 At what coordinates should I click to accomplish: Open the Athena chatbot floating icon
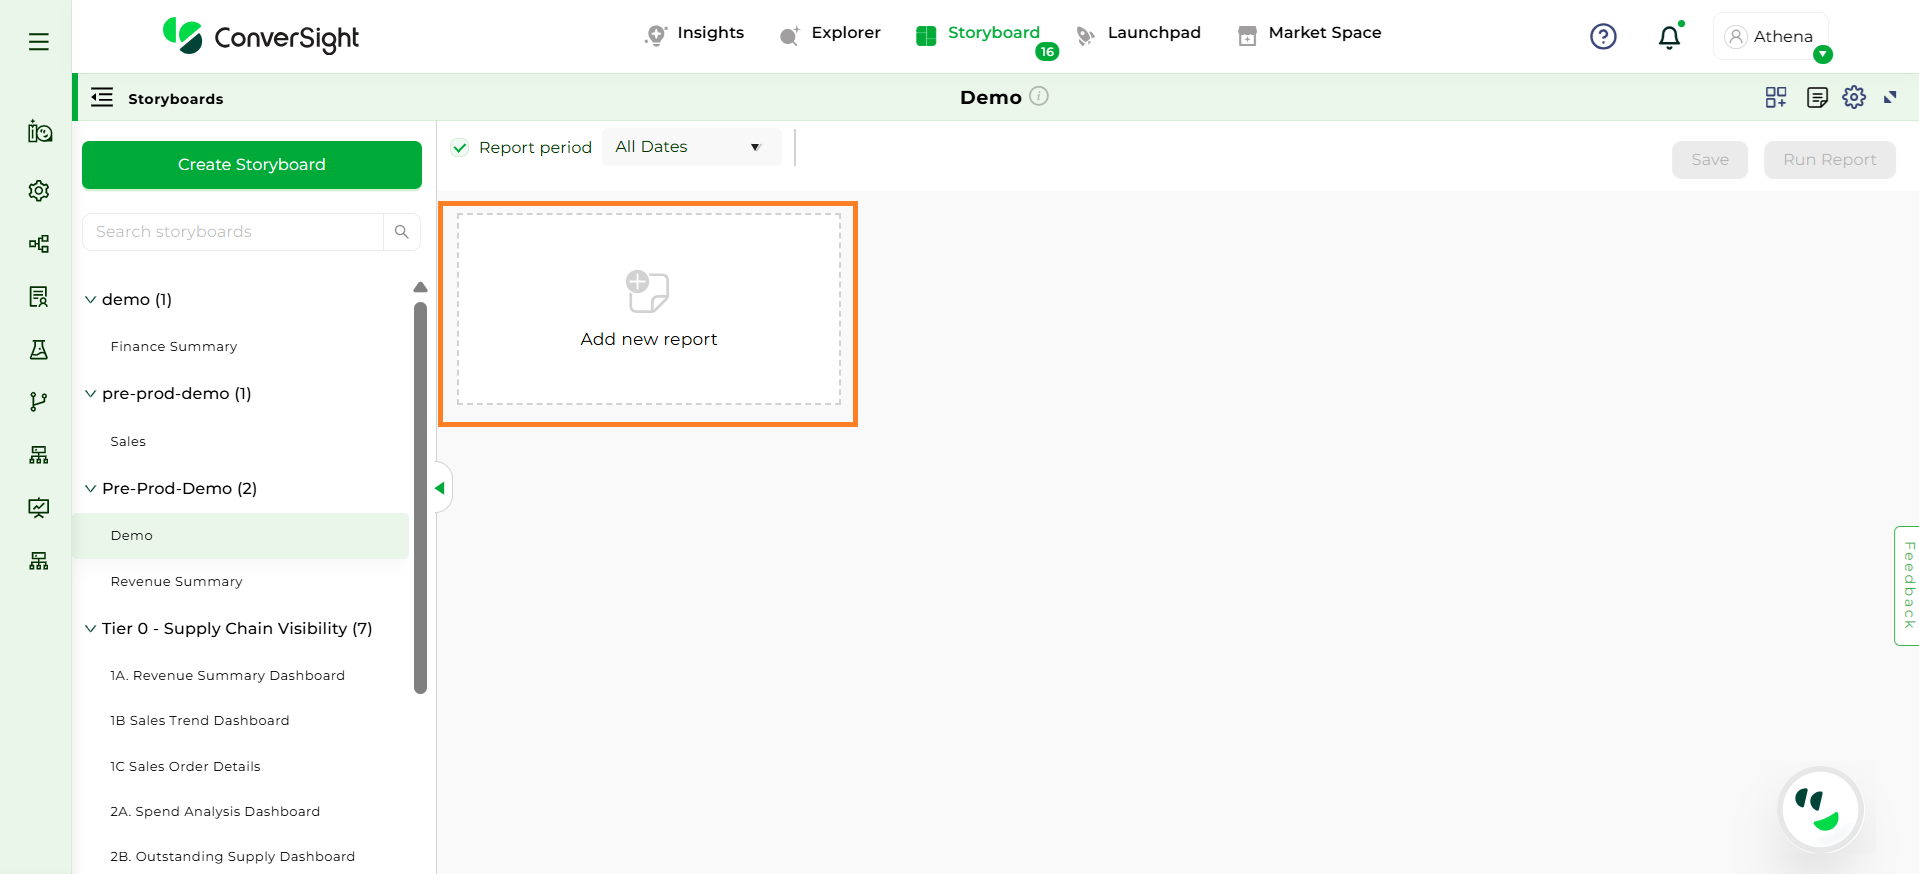pyautogui.click(x=1820, y=808)
